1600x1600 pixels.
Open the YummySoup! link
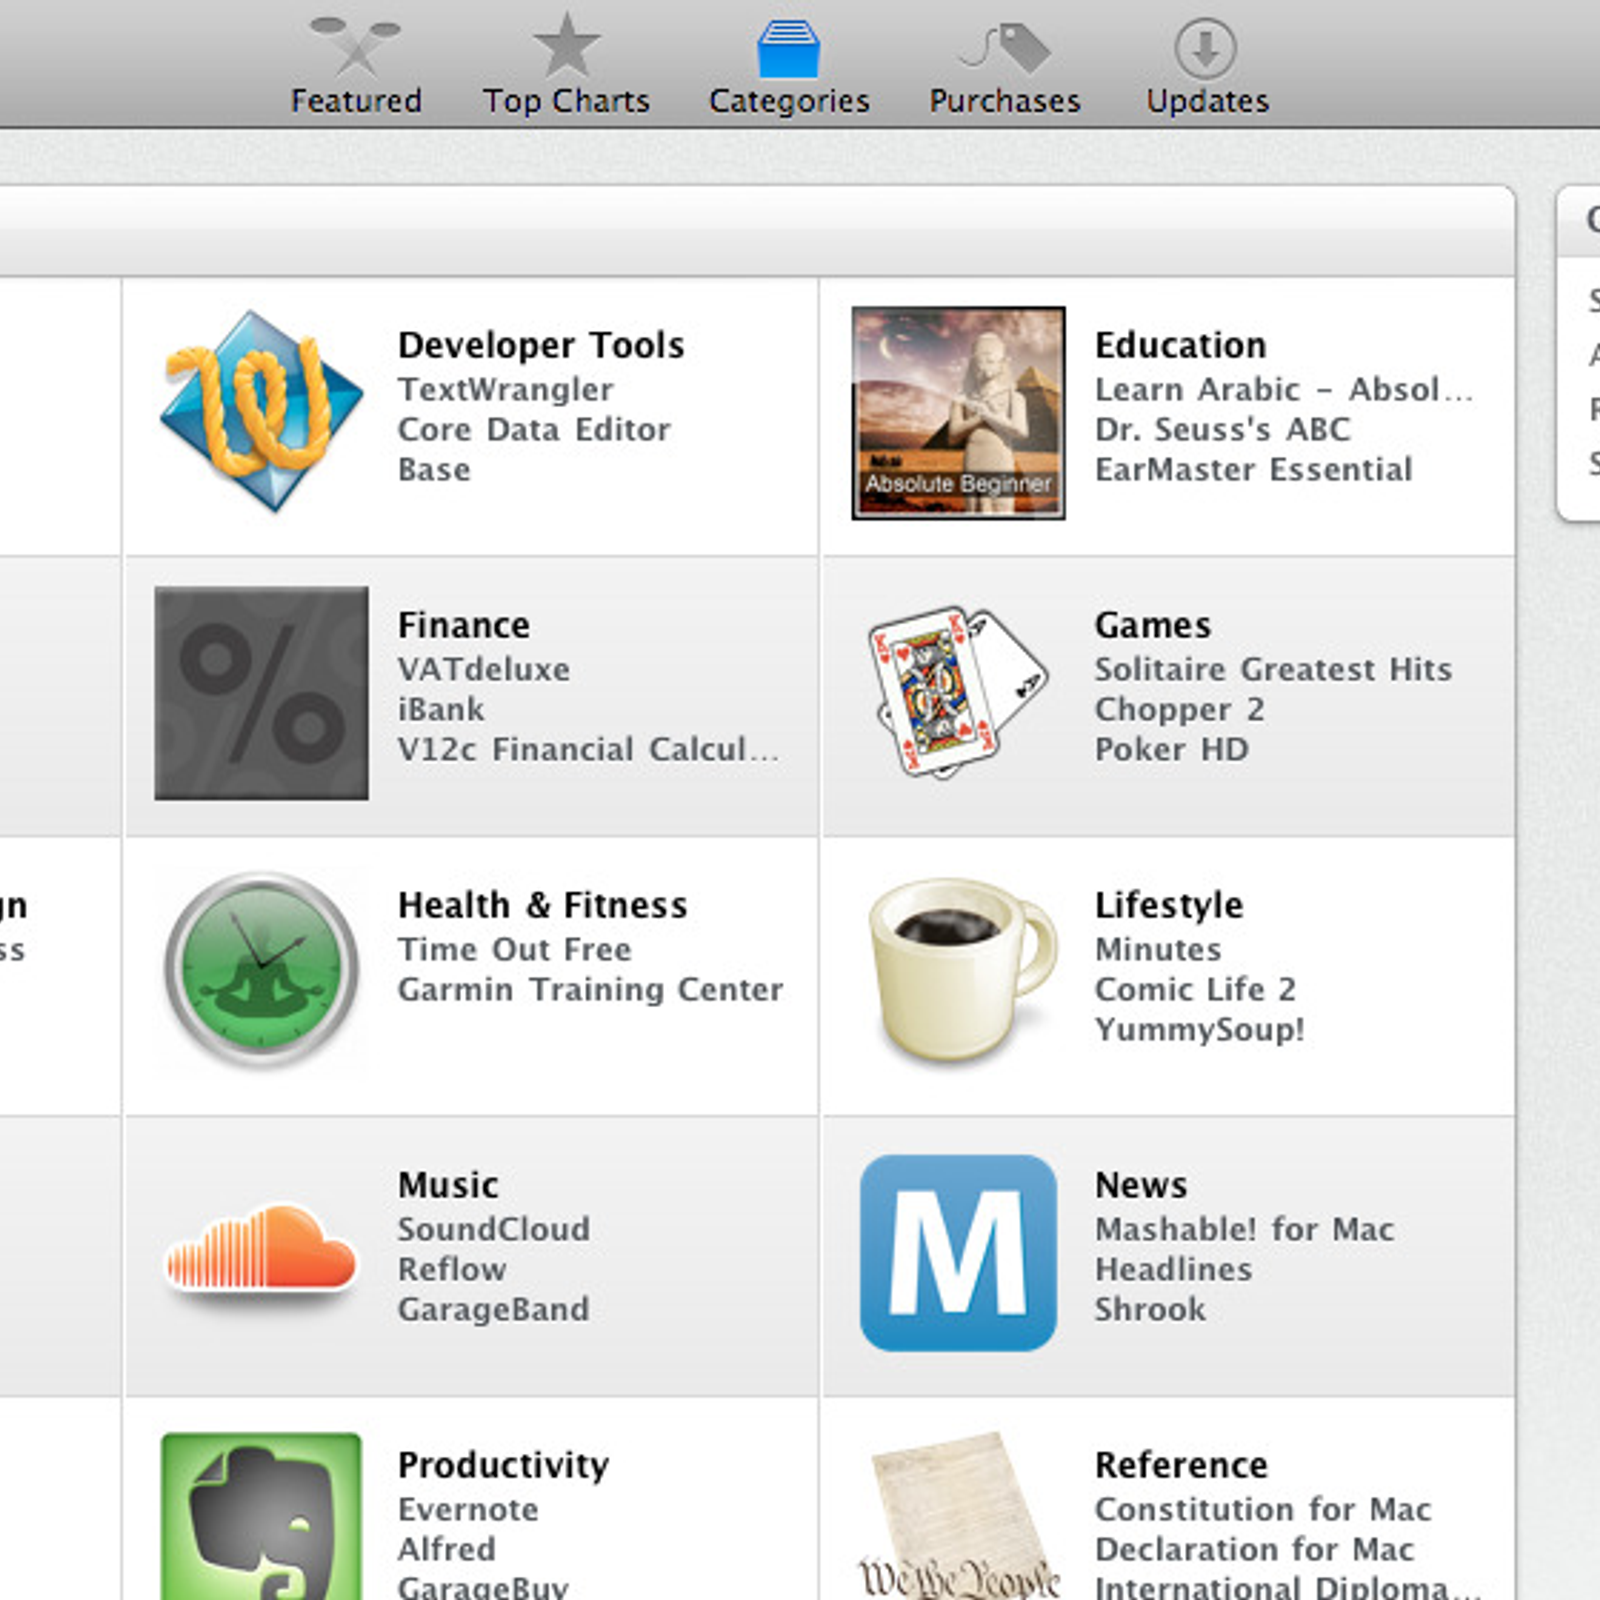tap(1200, 1031)
